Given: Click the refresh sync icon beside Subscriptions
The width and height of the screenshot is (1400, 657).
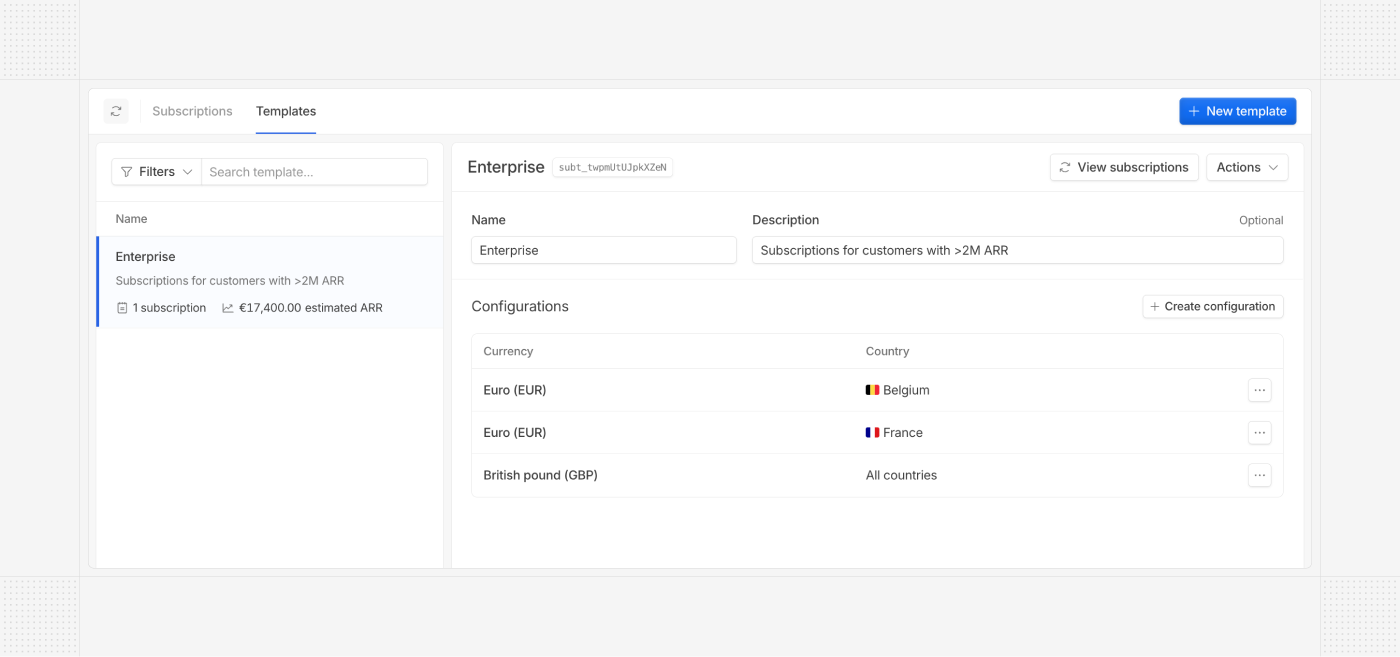Looking at the screenshot, I should pos(116,111).
